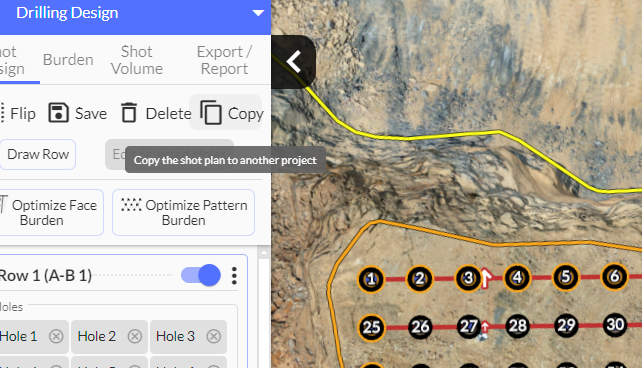
Task: Remove Hole 3 using its X icon
Action: [213, 336]
